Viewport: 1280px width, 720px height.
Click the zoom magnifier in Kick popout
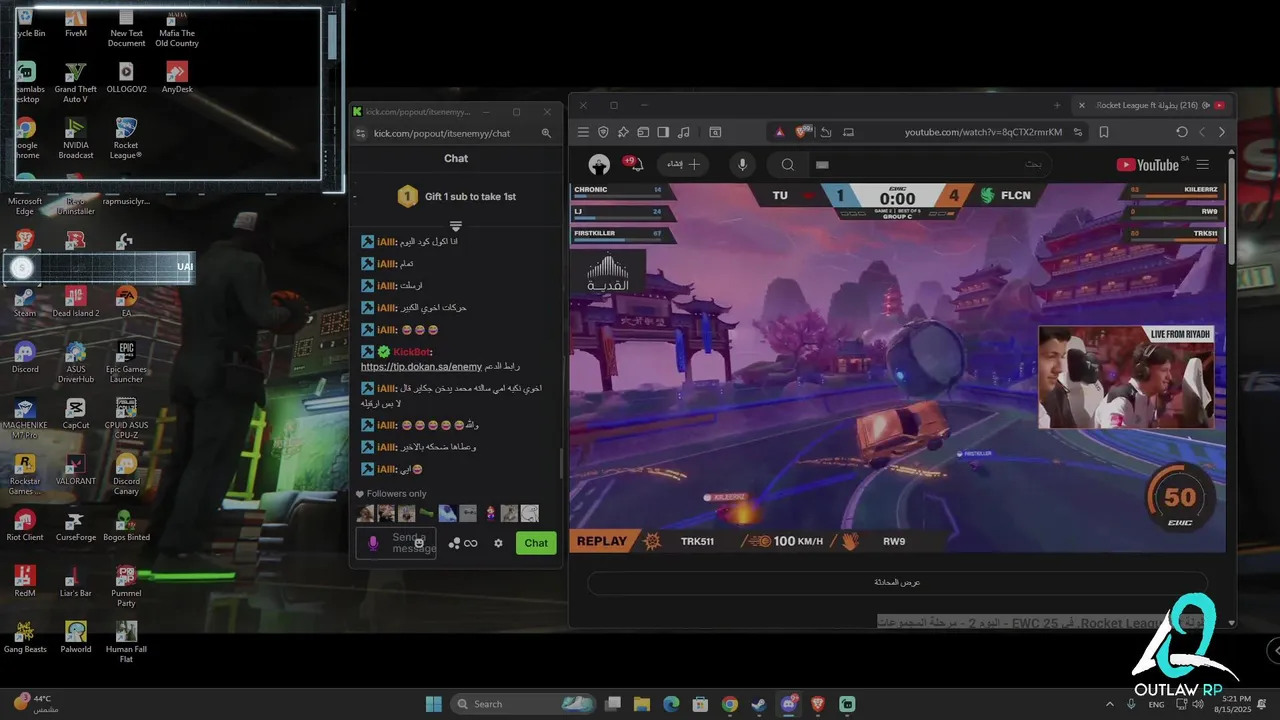[x=546, y=133]
